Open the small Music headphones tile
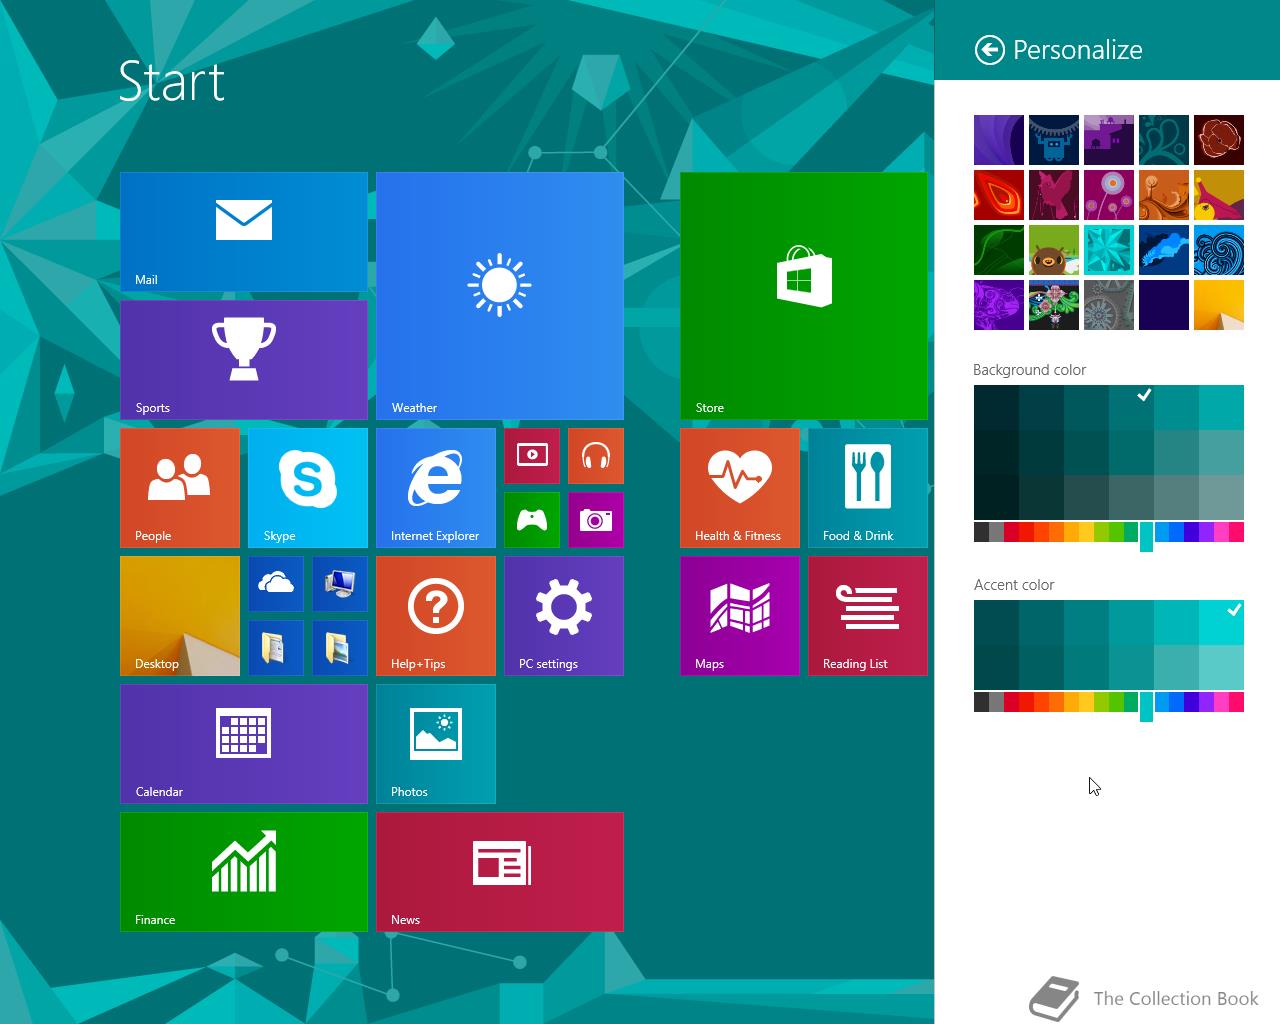1280x1024 pixels. 596,456
